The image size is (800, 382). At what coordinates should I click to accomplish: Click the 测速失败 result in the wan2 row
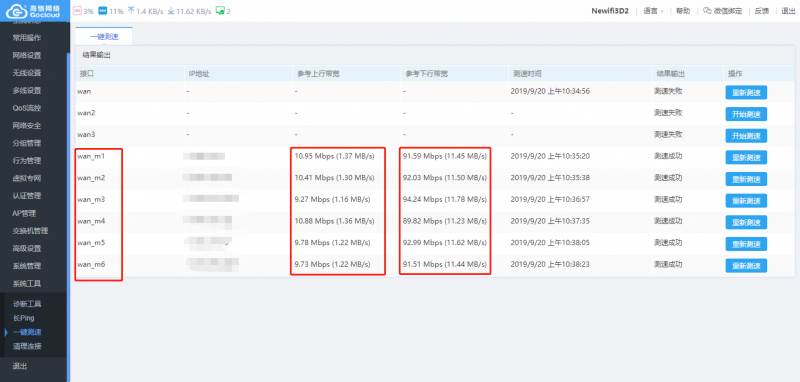click(x=668, y=113)
